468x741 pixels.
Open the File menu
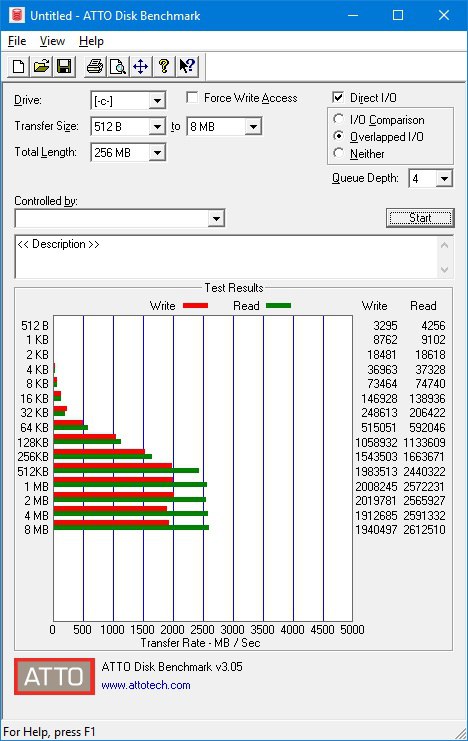tap(17, 41)
